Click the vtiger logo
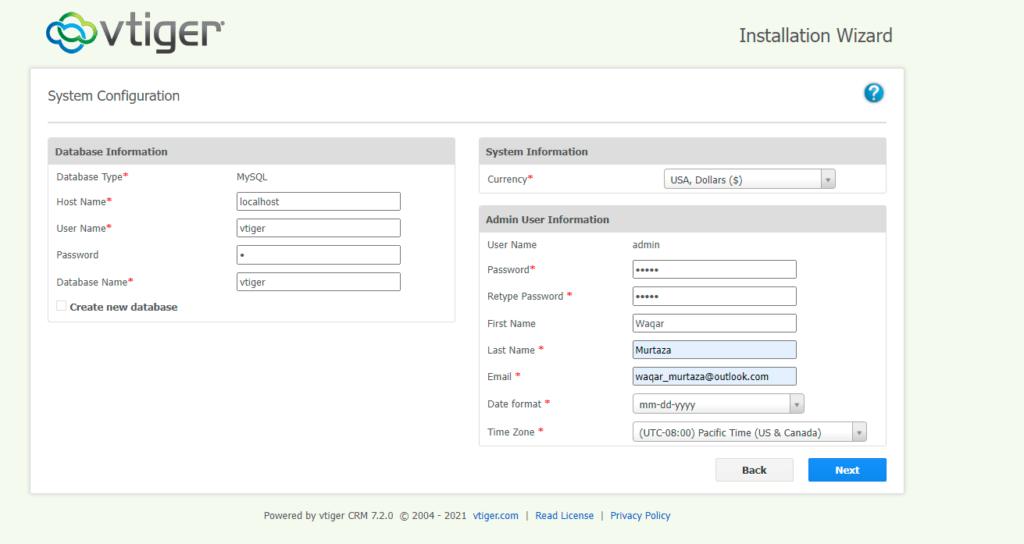The width and height of the screenshot is (1024, 544). (135, 33)
